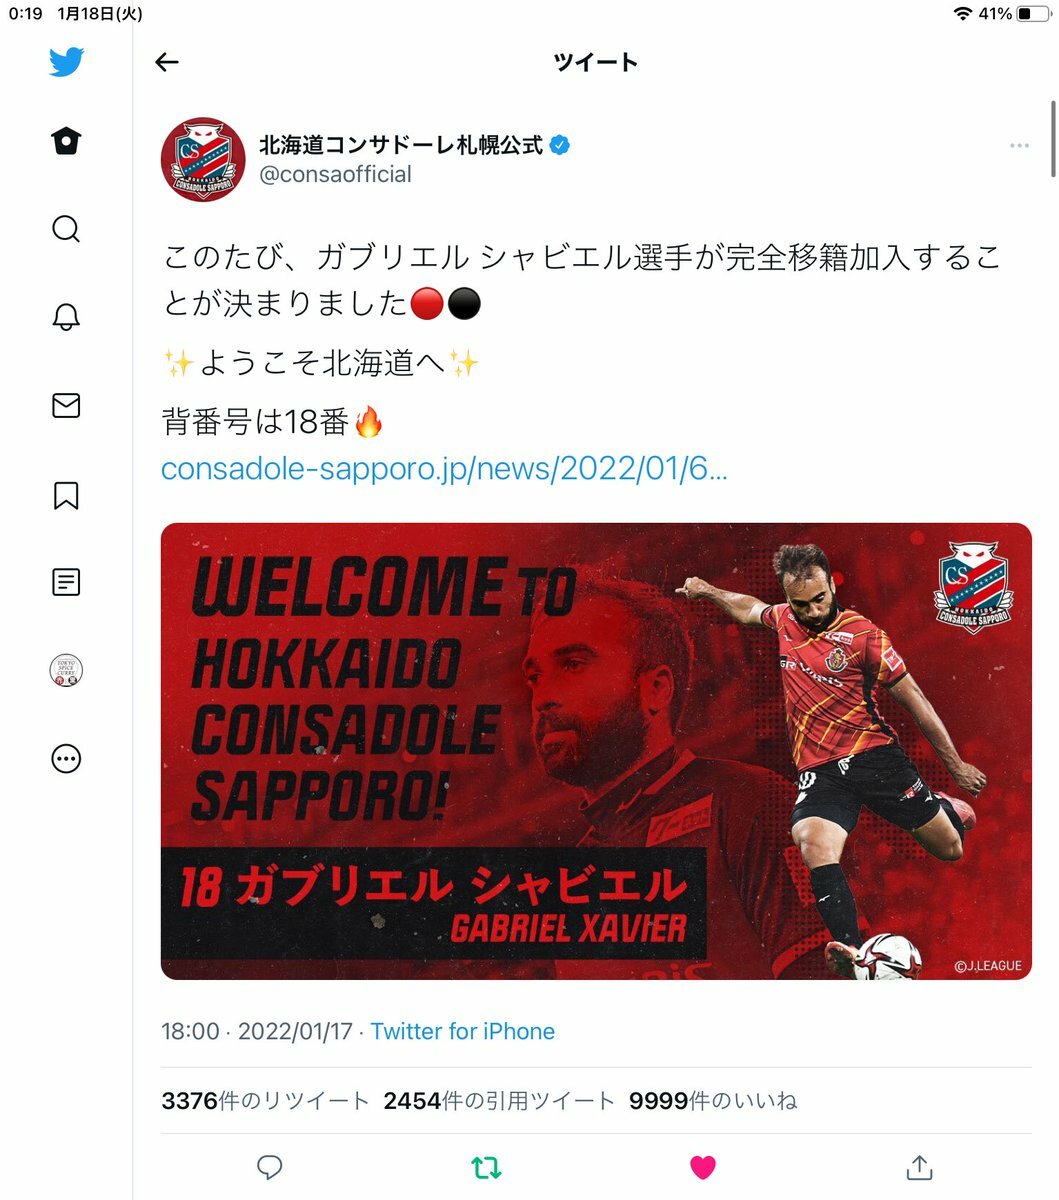The width and height of the screenshot is (1059, 1200).
Task: Open the Messages envelope icon
Action: coord(66,405)
